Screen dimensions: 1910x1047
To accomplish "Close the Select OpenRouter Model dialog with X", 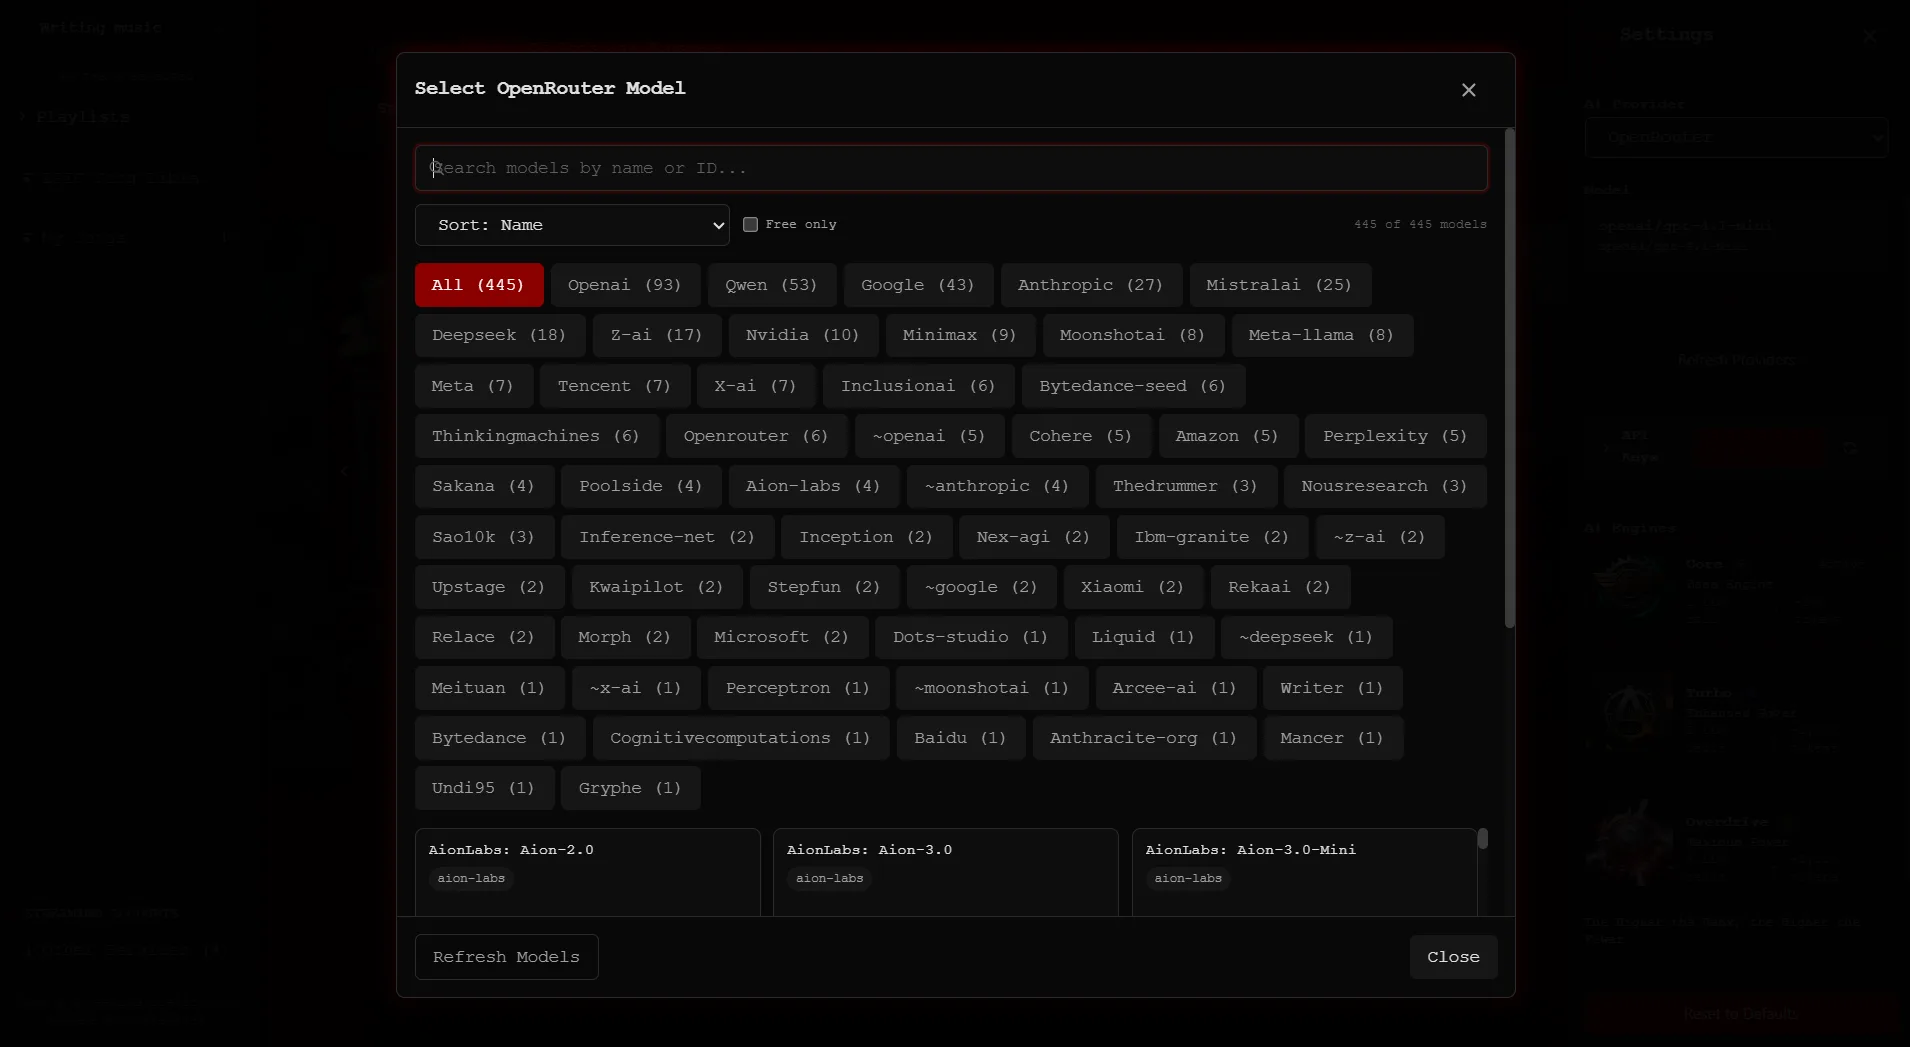I will click(1468, 90).
